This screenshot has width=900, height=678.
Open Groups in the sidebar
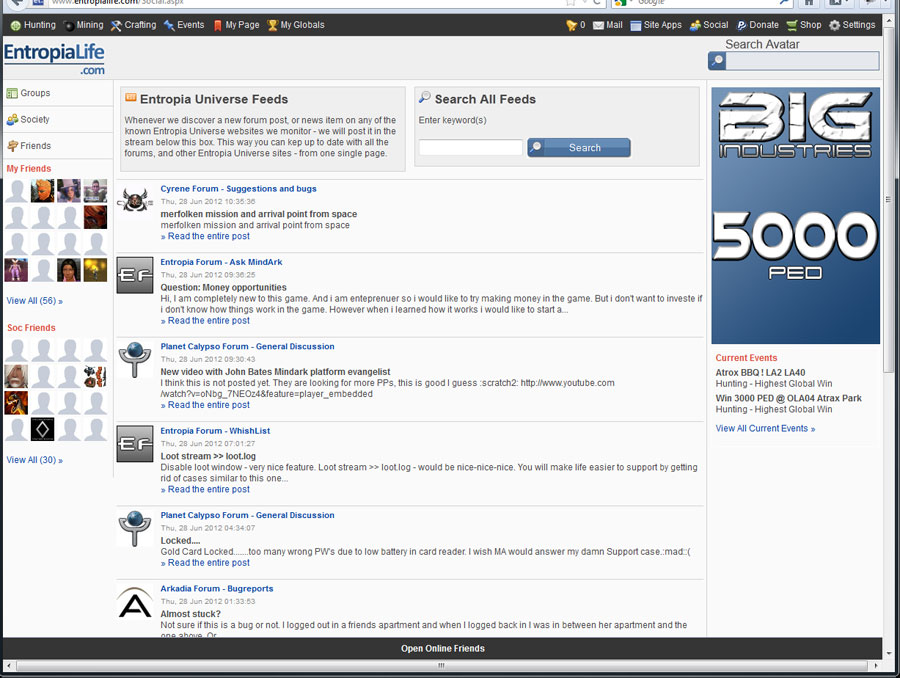[35, 93]
